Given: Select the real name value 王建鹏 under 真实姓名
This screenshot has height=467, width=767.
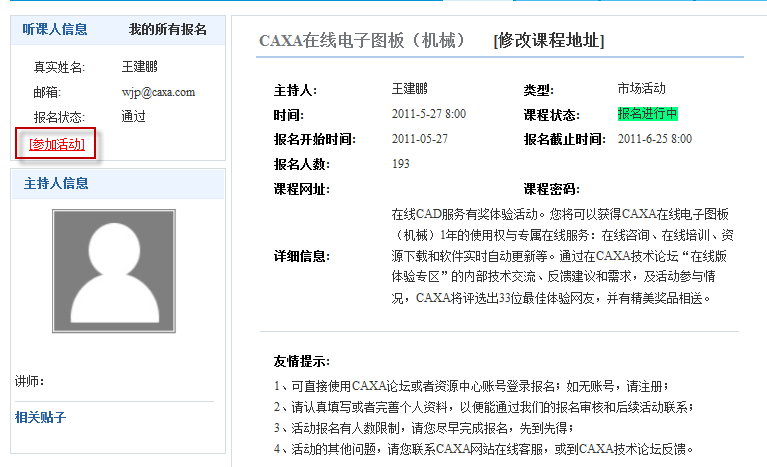Looking at the screenshot, I should point(140,67).
